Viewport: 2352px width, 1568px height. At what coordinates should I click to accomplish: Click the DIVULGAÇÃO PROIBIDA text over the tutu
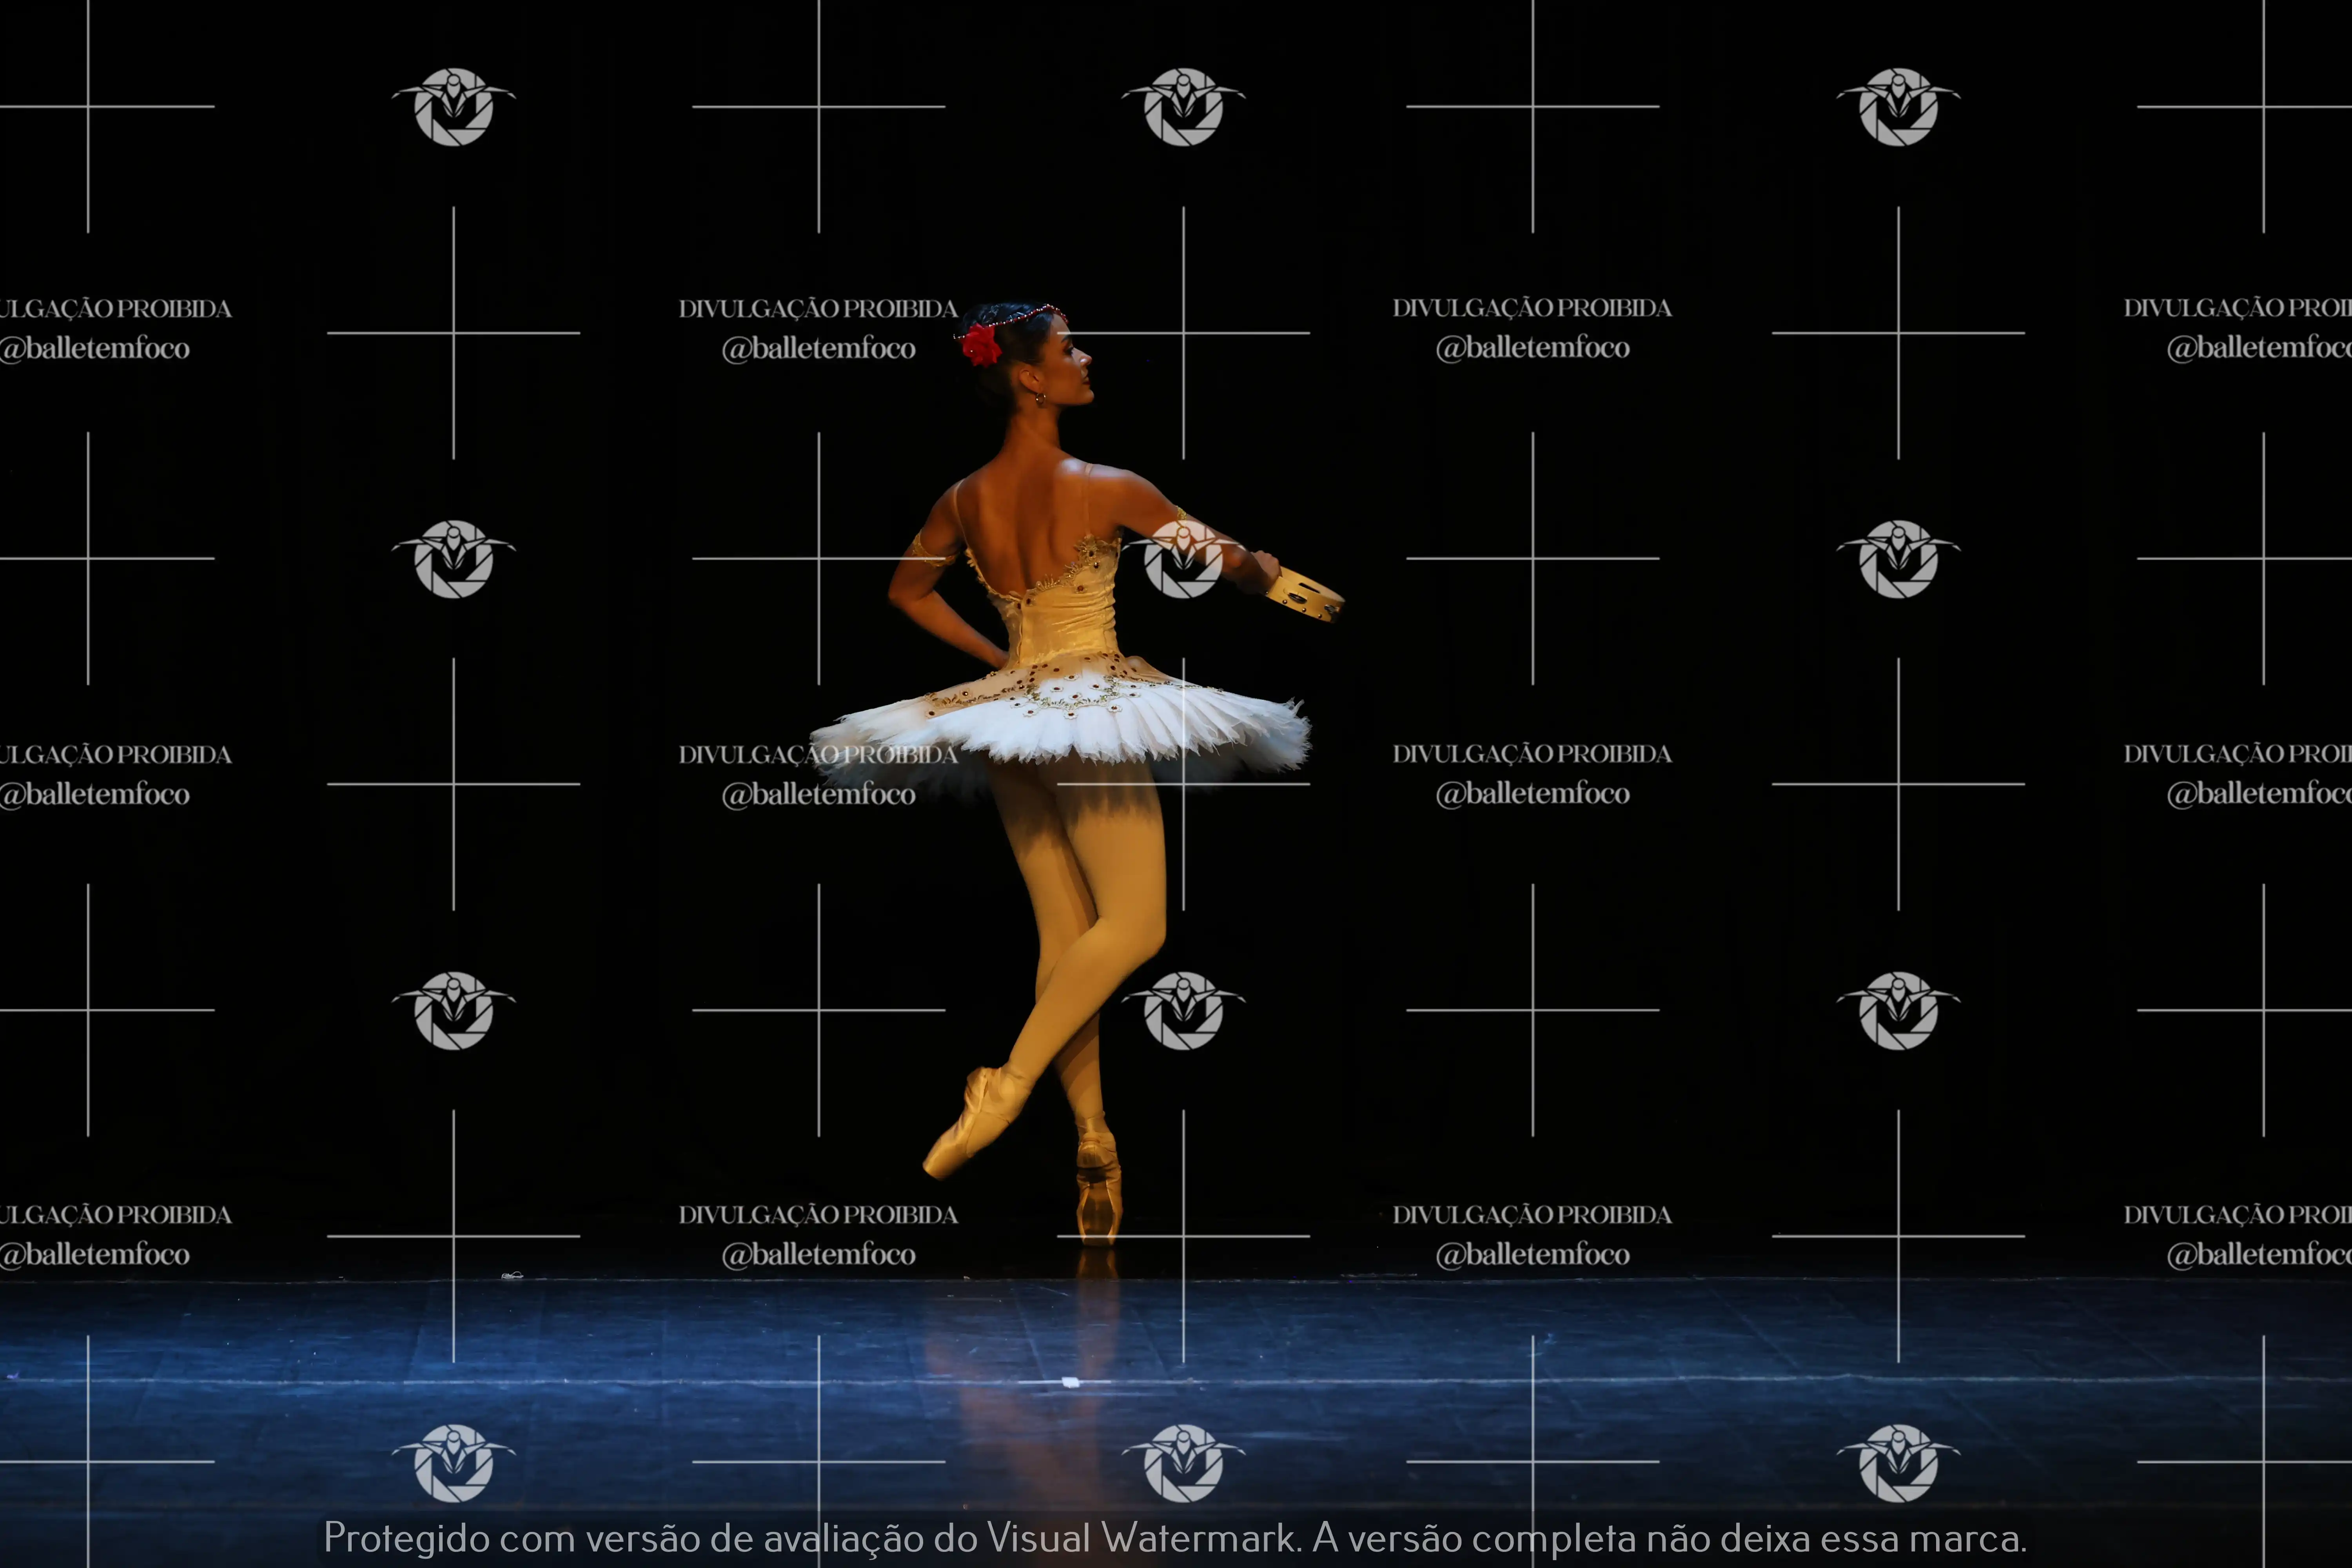[818, 755]
